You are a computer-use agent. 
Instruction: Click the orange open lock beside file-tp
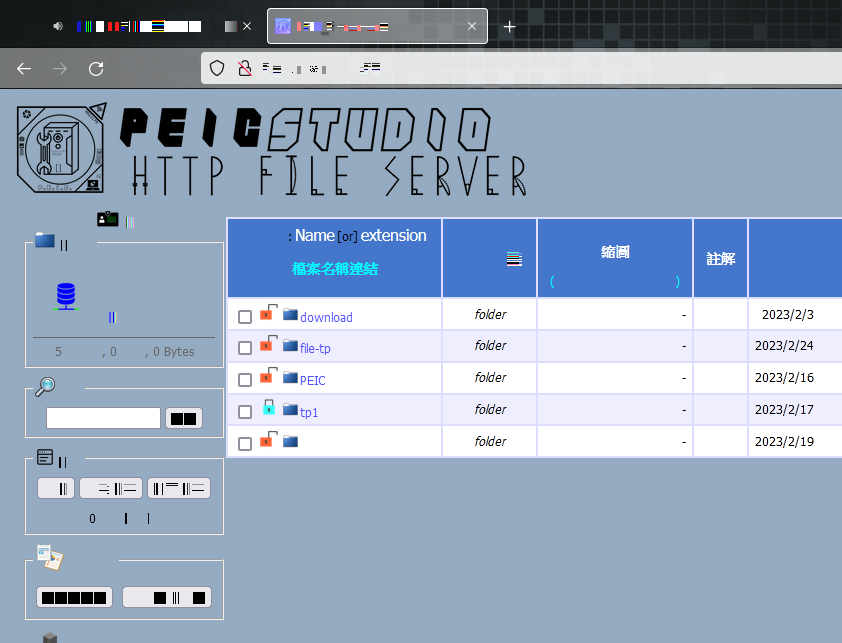pos(268,343)
